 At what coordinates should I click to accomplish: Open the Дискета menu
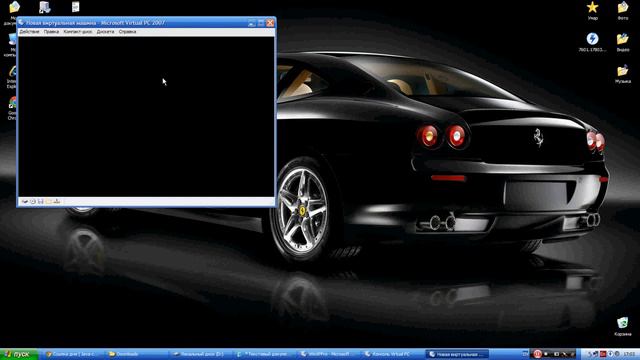tap(105, 31)
